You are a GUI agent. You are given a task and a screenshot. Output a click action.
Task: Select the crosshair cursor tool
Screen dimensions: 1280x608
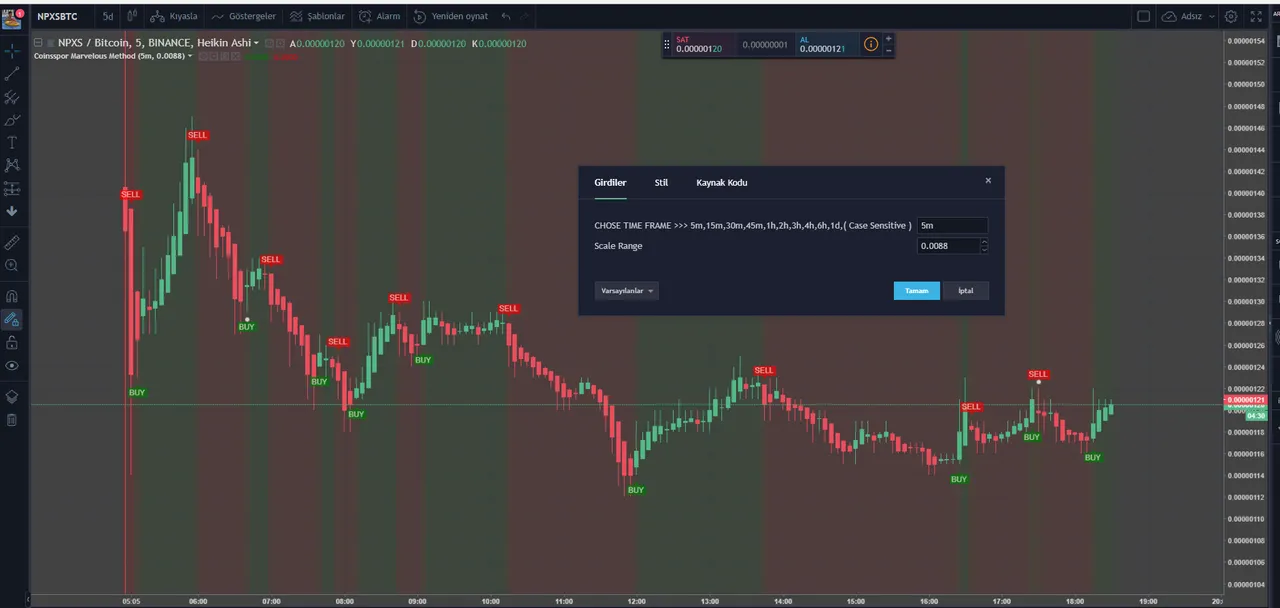12,50
